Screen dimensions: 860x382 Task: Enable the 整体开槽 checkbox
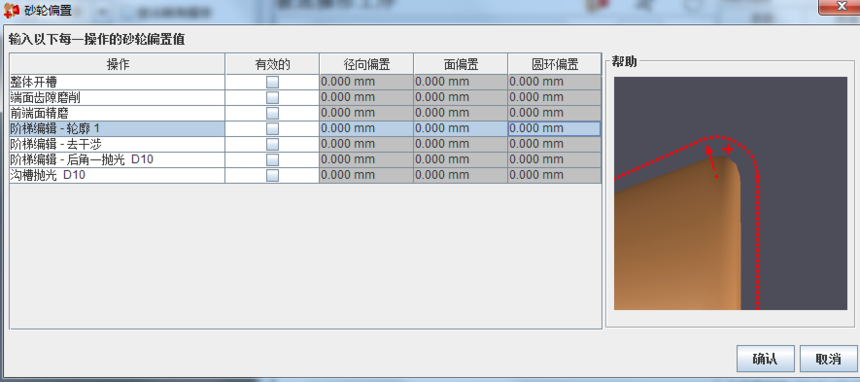(272, 82)
